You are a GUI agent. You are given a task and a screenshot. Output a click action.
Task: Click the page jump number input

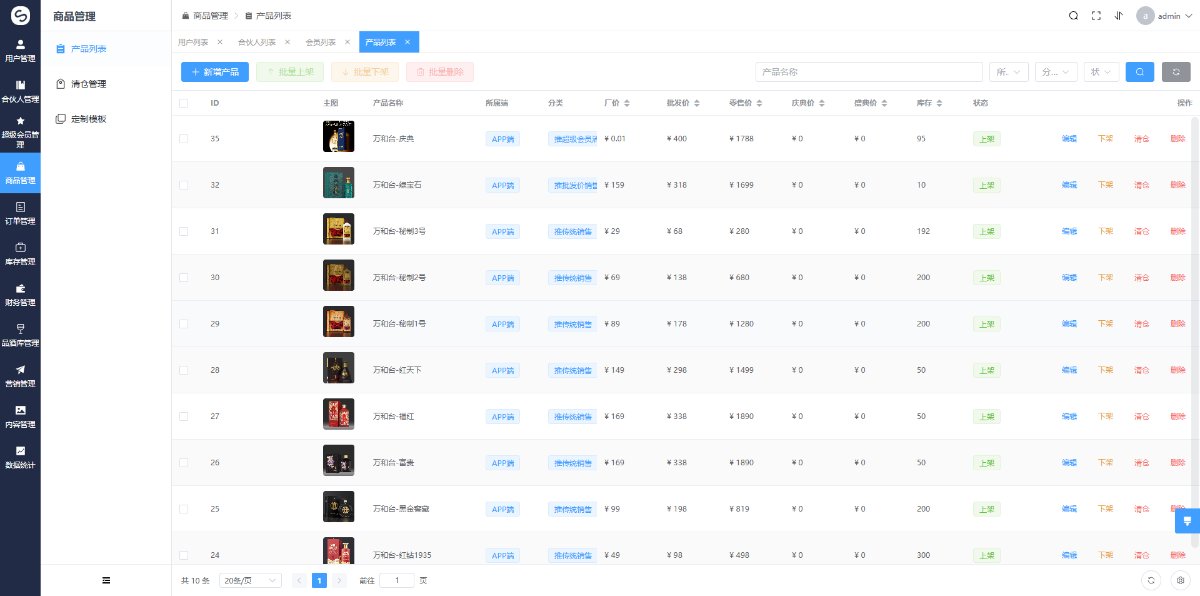(397, 580)
